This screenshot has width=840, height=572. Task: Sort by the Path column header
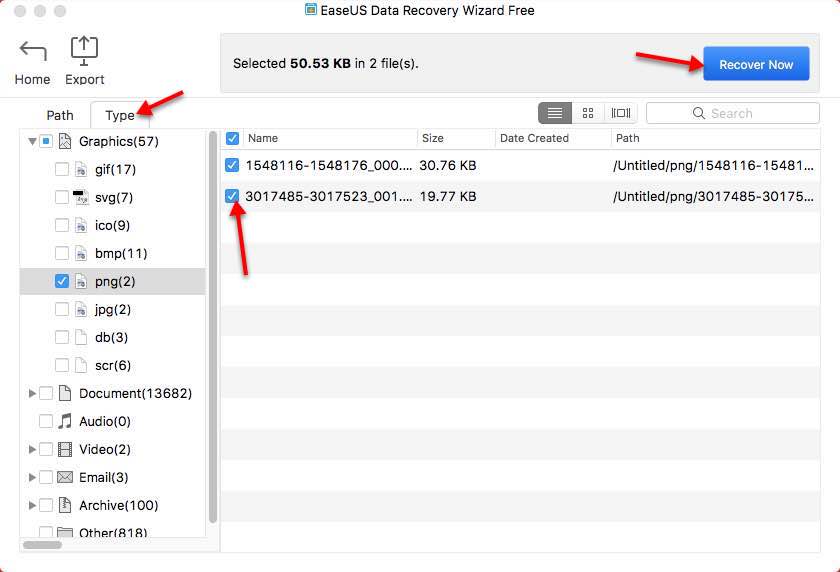pos(715,138)
